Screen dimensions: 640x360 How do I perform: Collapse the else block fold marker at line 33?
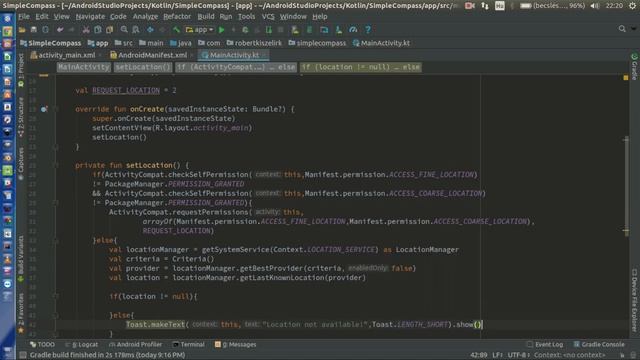56,240
